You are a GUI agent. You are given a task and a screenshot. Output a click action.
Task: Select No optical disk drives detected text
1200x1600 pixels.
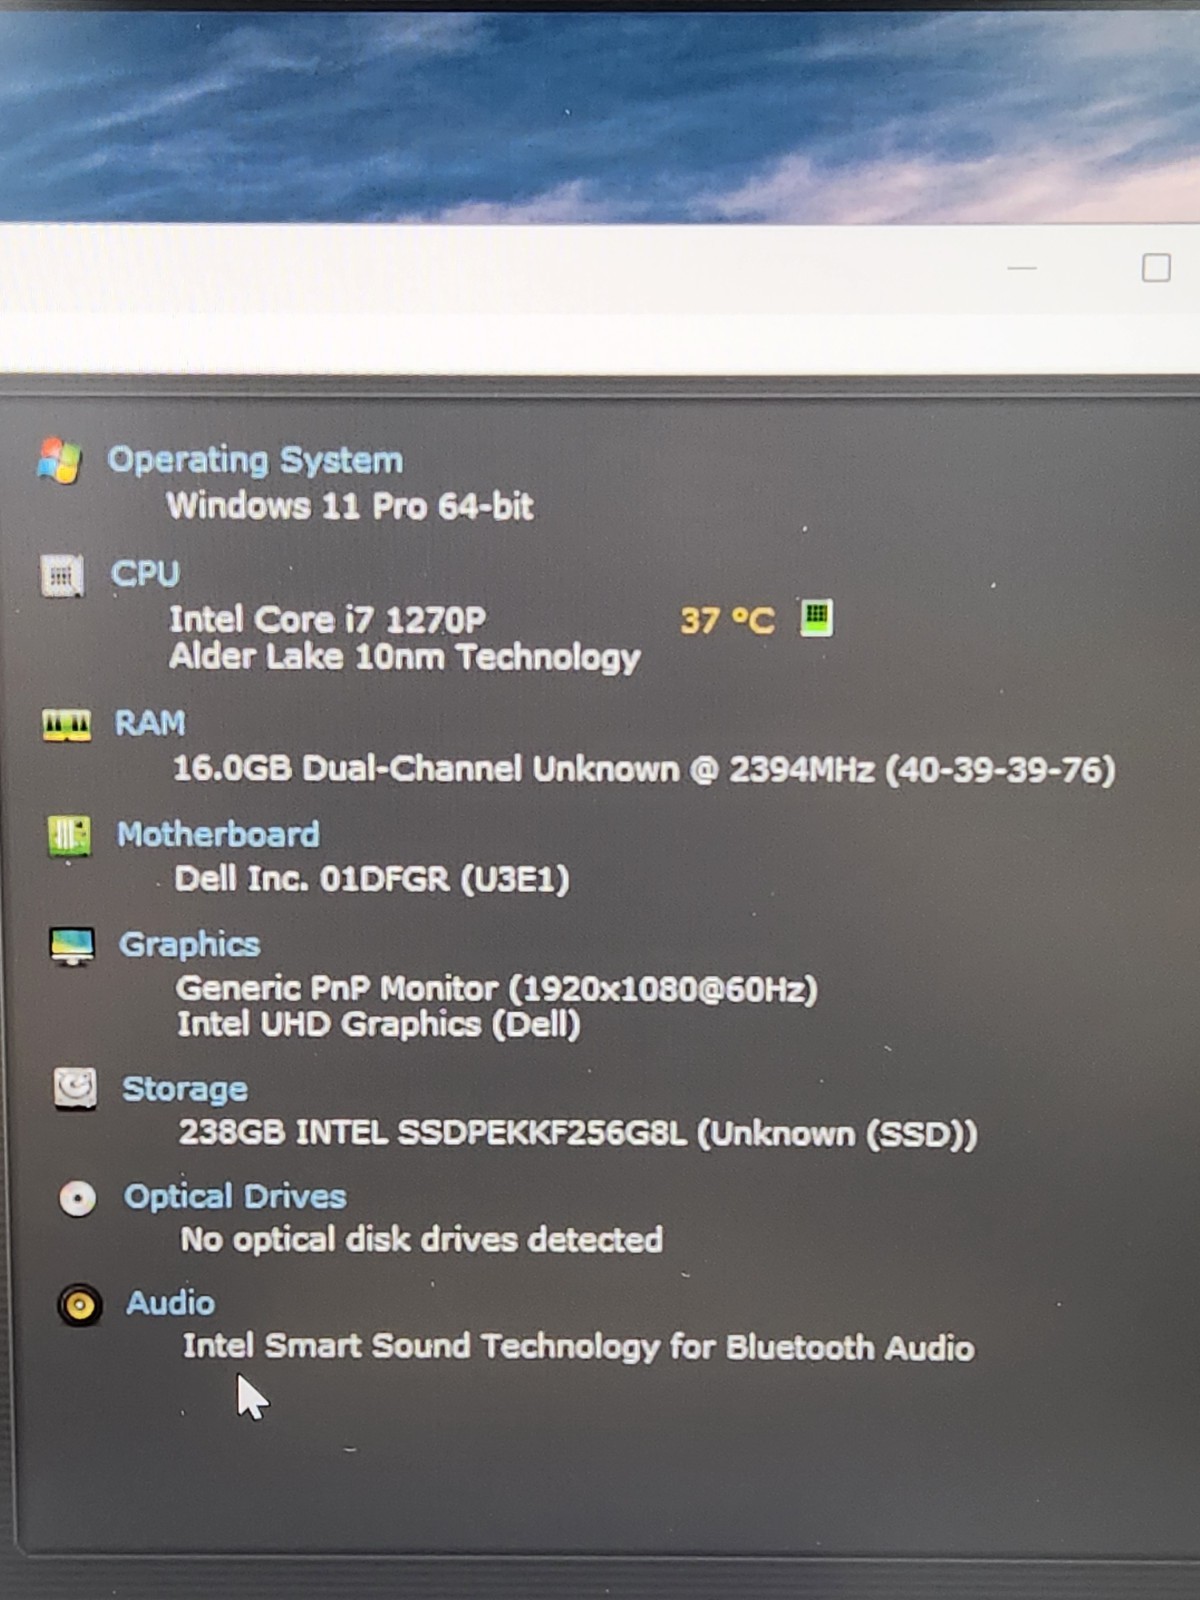(421, 1240)
